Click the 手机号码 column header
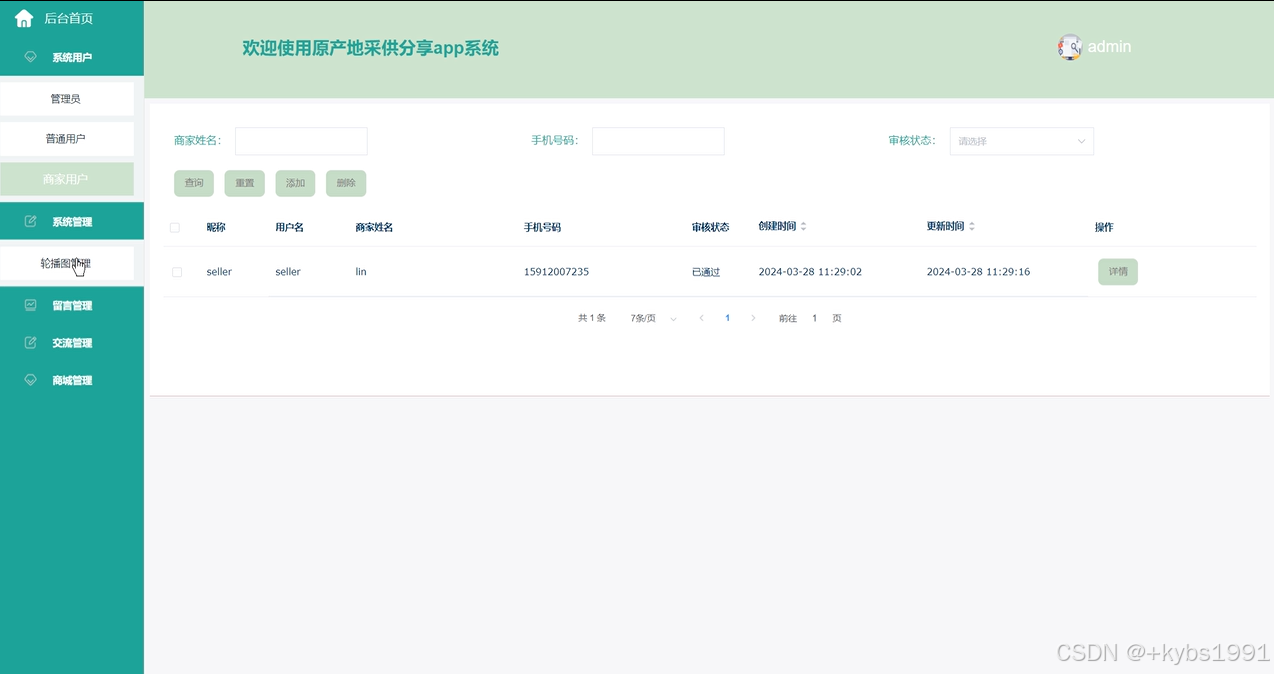Screen dimensions: 1274x674 point(542,227)
